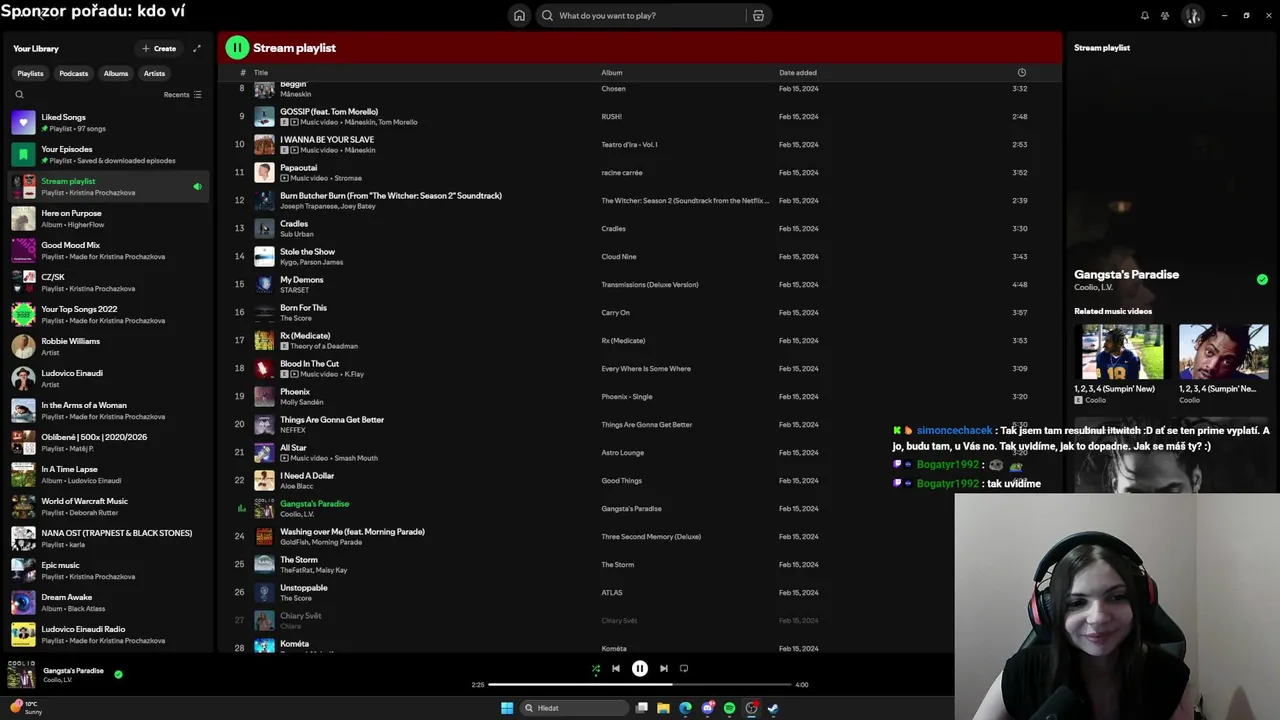Open the Recents sort dropdown

tap(183, 95)
